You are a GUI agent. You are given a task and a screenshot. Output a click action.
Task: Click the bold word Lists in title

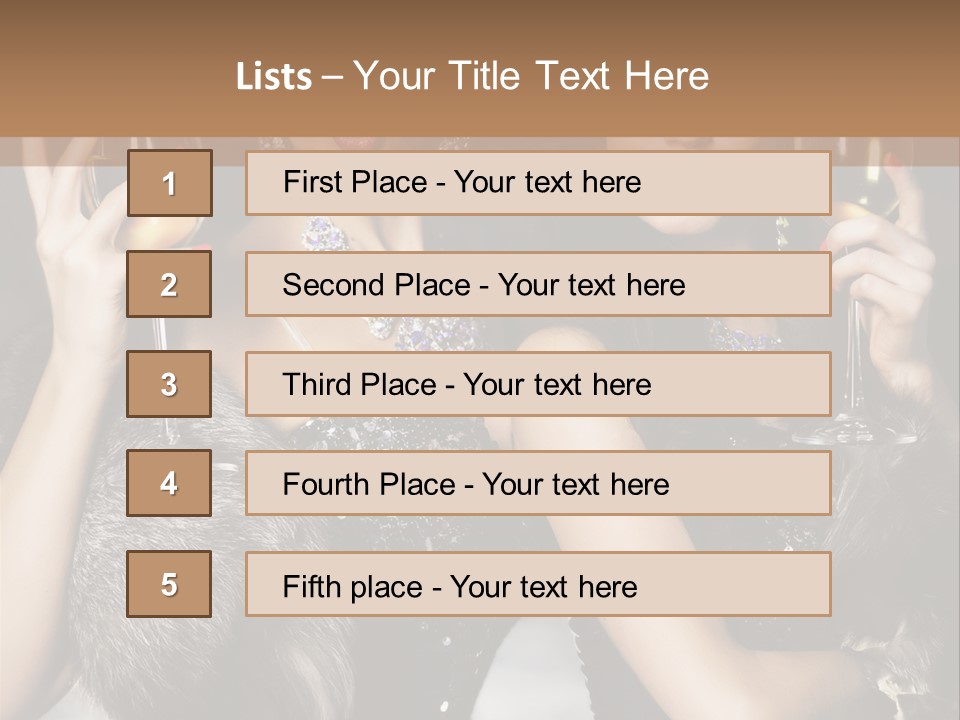tap(274, 77)
